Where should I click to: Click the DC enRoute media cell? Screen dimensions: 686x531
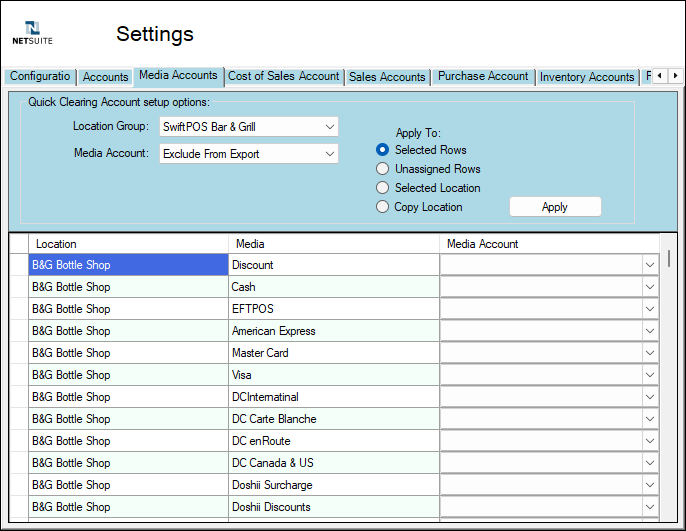coord(334,441)
